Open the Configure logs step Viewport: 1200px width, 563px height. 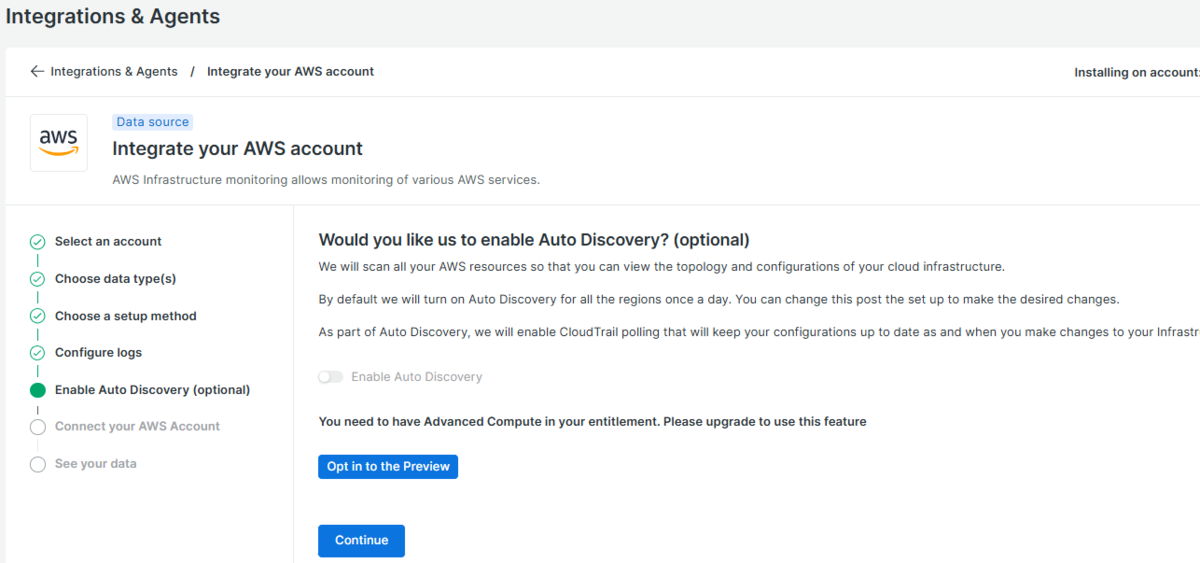click(x=98, y=353)
